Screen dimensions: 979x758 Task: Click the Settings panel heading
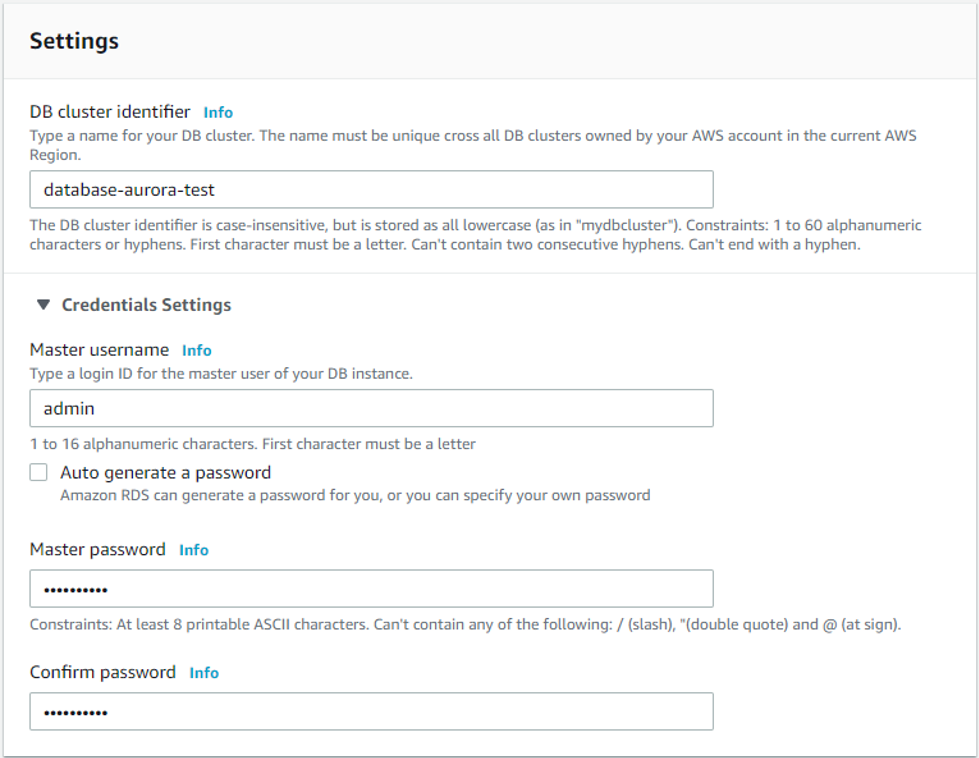click(74, 41)
